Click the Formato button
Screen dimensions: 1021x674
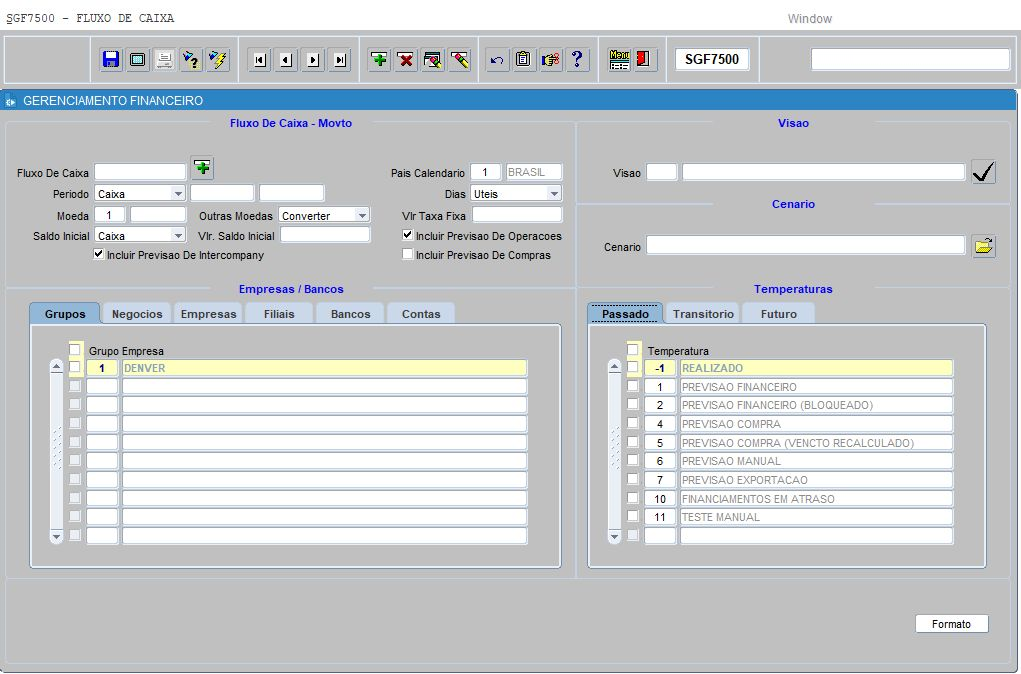(x=951, y=624)
